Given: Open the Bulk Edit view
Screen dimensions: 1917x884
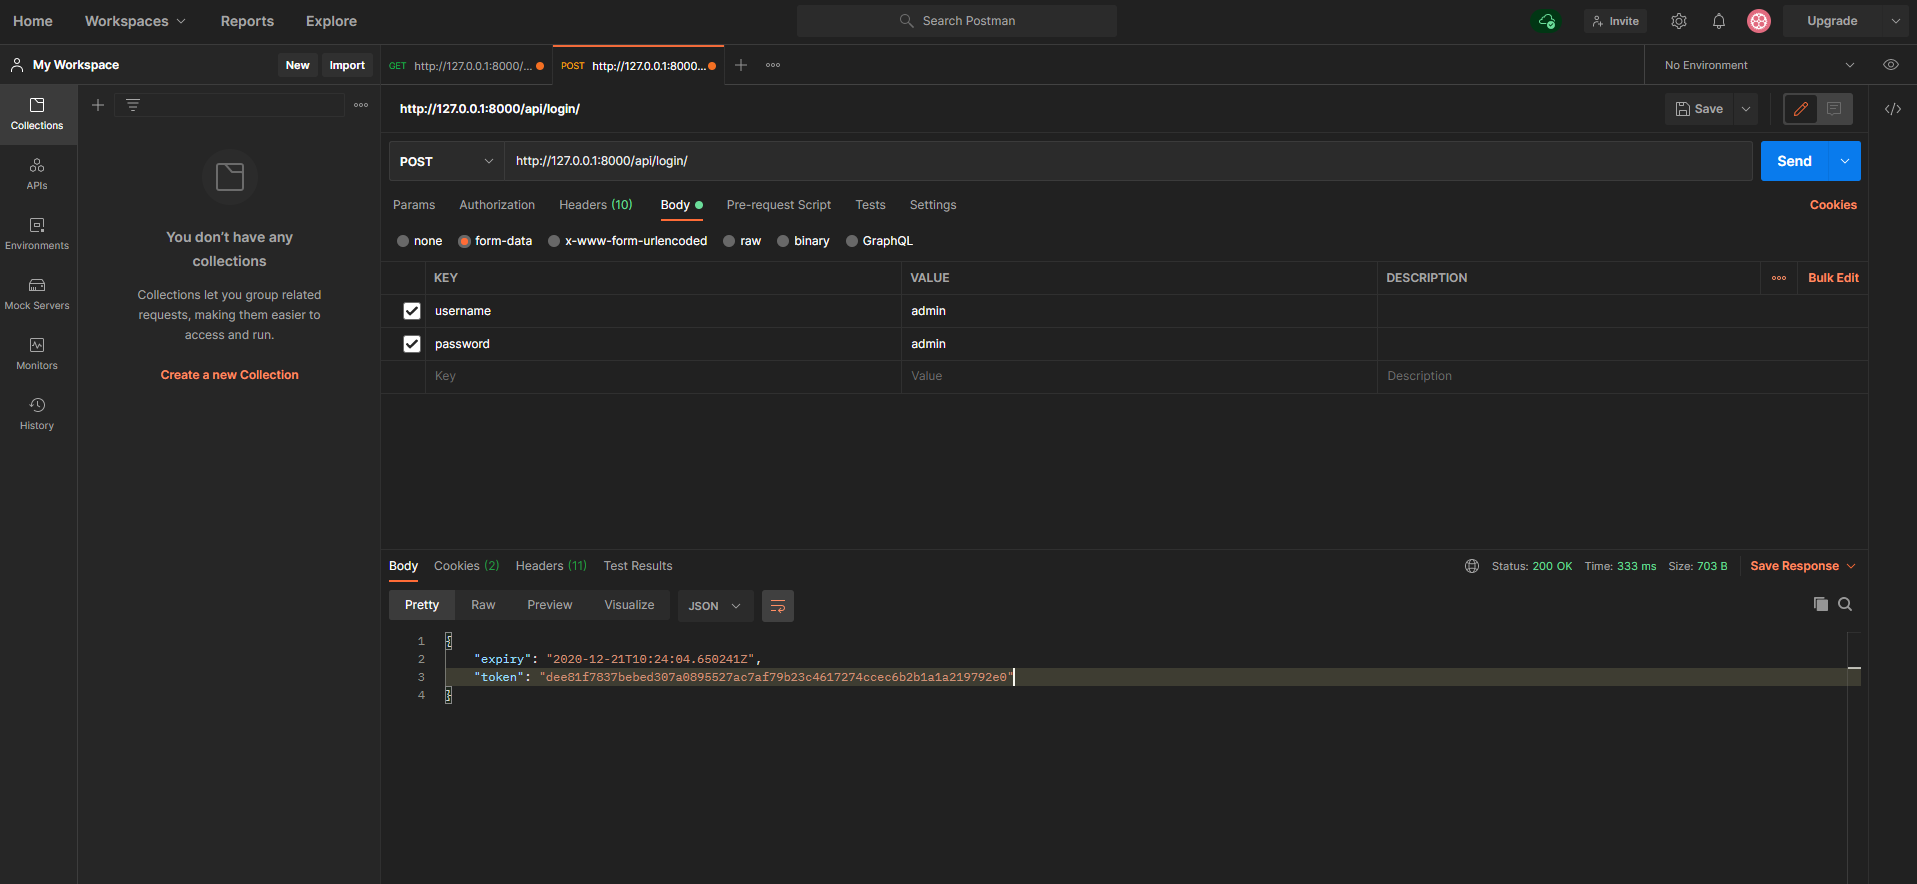Looking at the screenshot, I should click(1834, 278).
